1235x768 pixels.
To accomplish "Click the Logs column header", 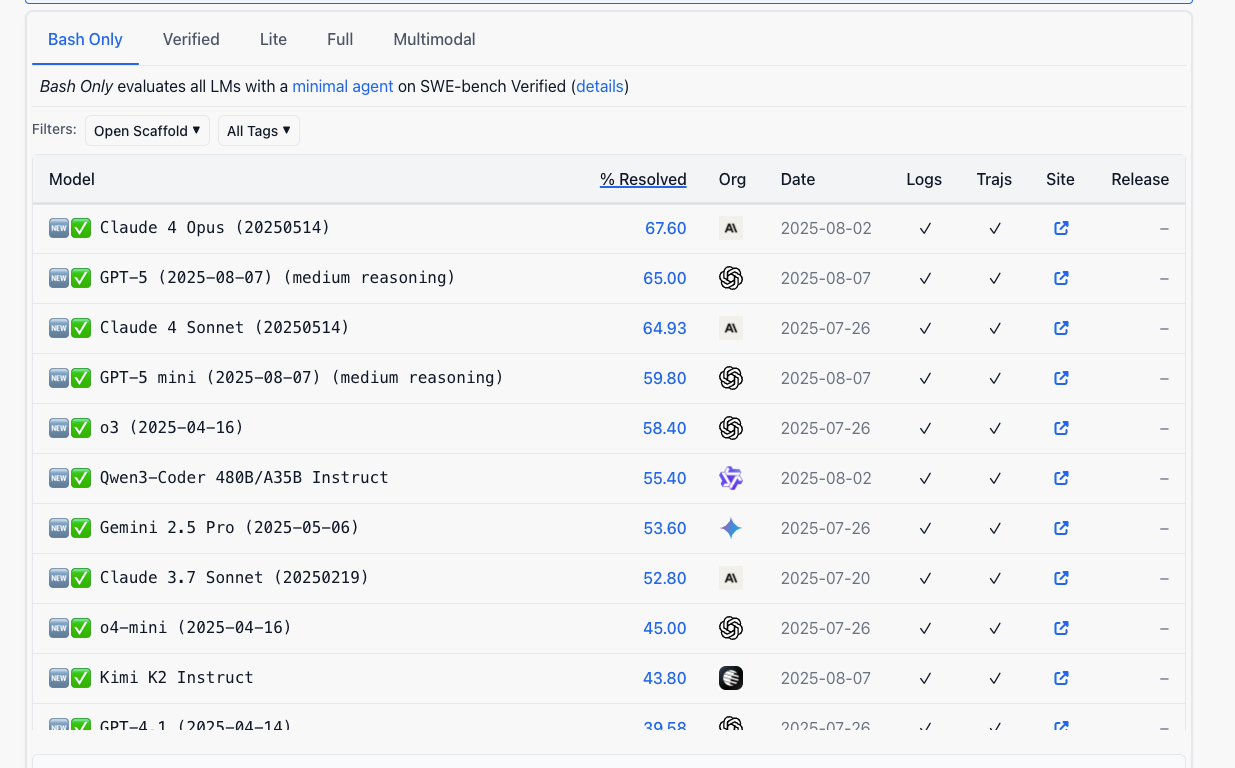I will 924,180.
